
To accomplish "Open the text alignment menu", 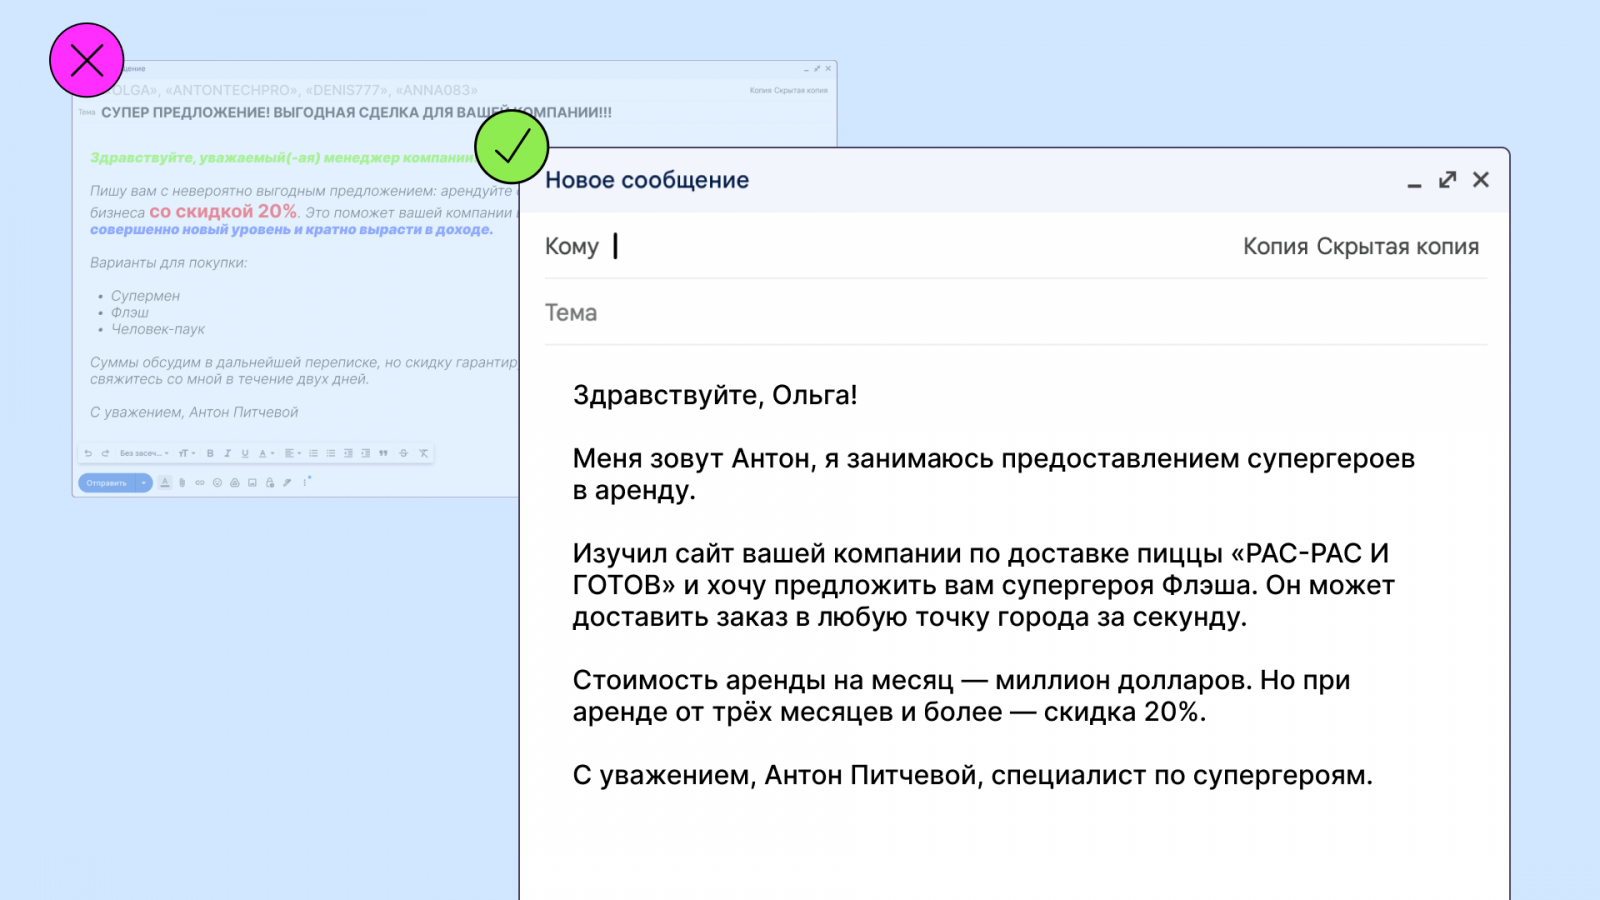I will (x=292, y=453).
